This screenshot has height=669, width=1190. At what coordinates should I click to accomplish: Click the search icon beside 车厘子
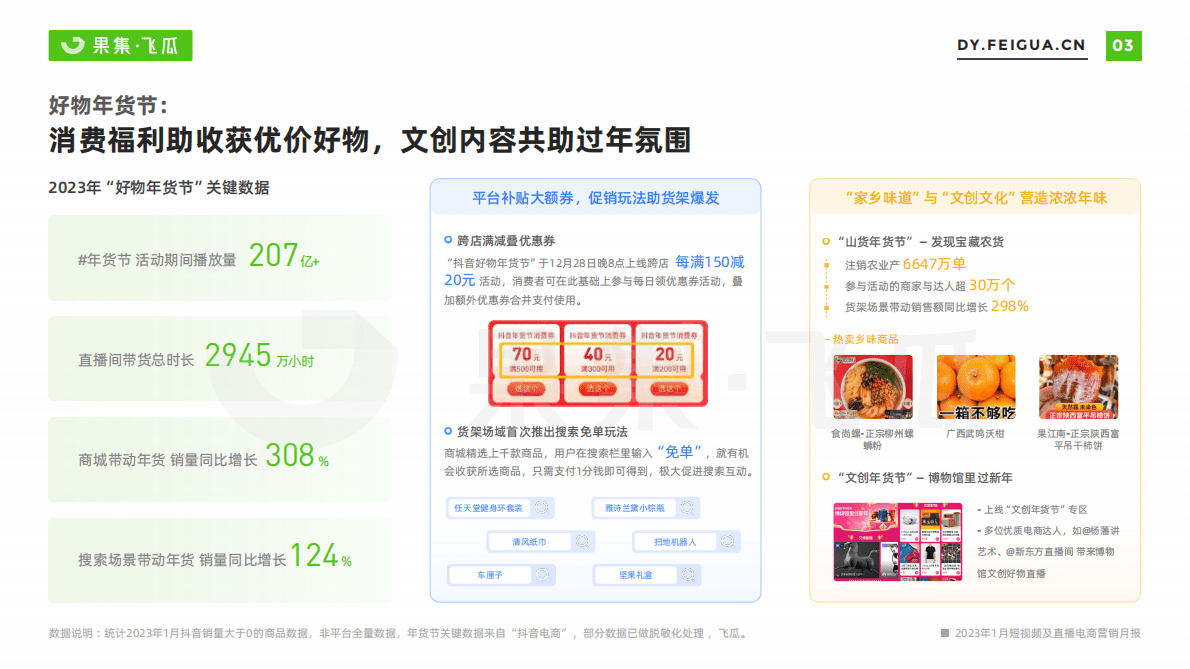[541, 575]
